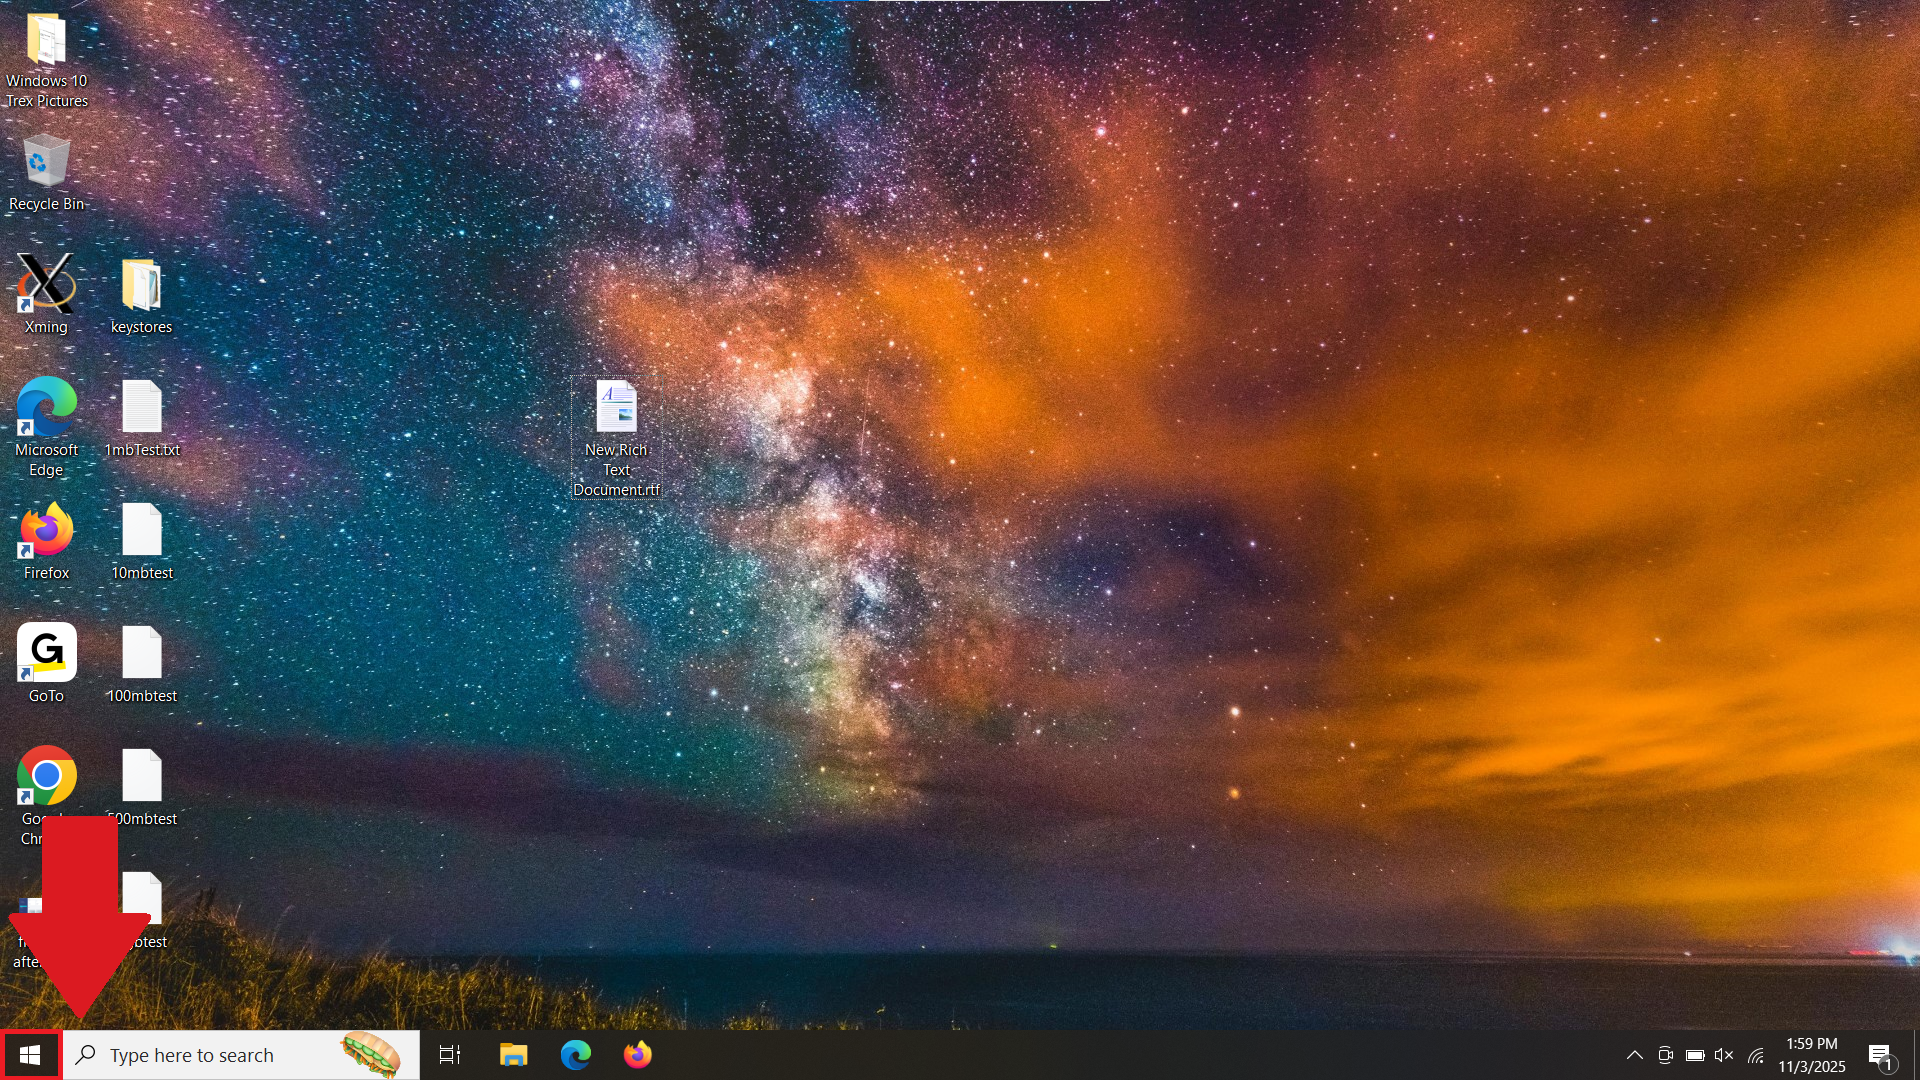Image resolution: width=1920 pixels, height=1080 pixels.
Task: Select the Recycle Bin icon
Action: point(46,172)
